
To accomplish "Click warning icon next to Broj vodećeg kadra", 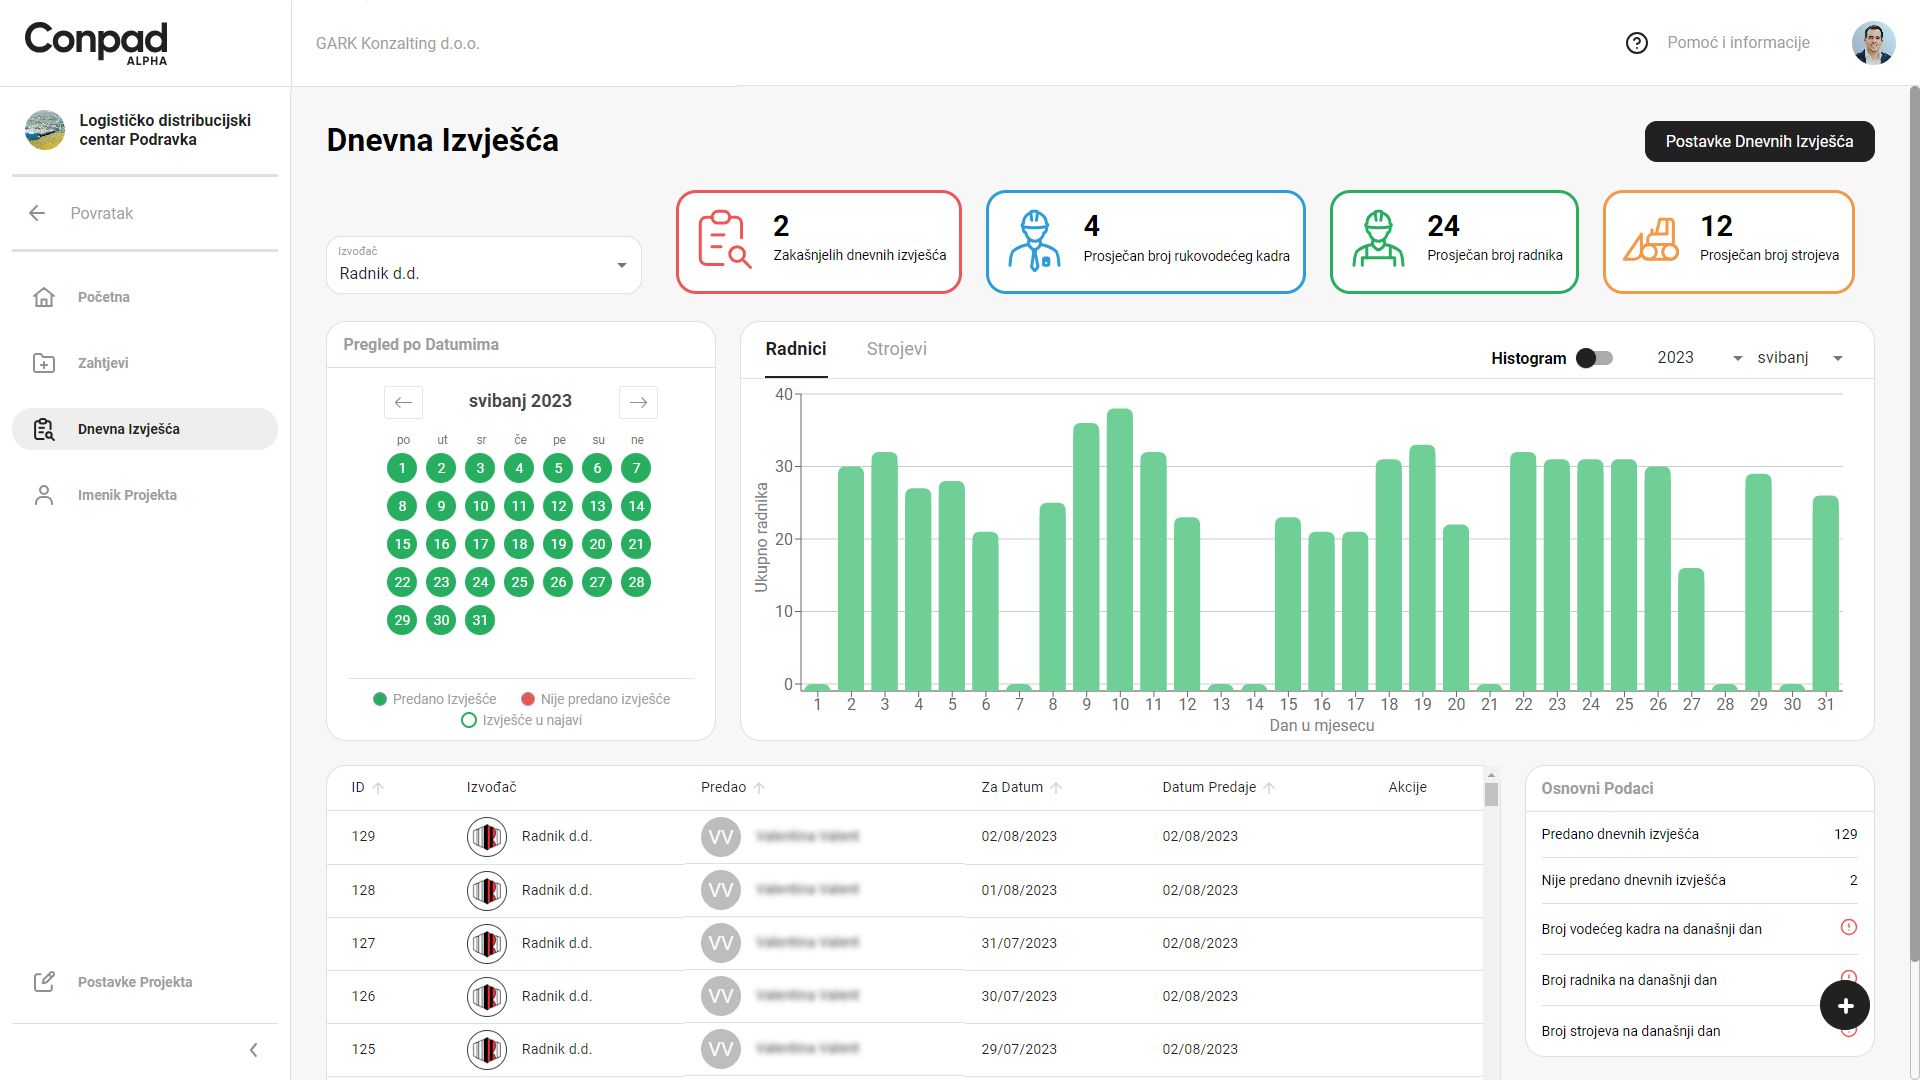I will point(1848,927).
